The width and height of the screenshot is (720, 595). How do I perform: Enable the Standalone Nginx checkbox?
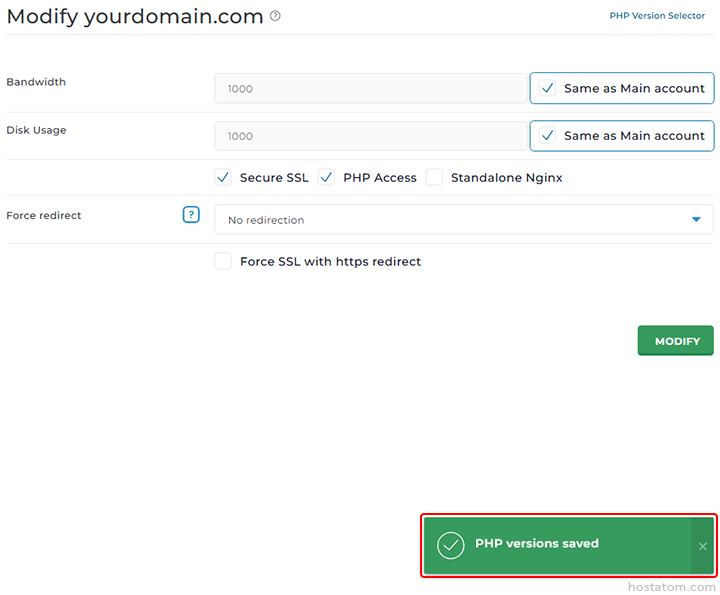(x=434, y=178)
